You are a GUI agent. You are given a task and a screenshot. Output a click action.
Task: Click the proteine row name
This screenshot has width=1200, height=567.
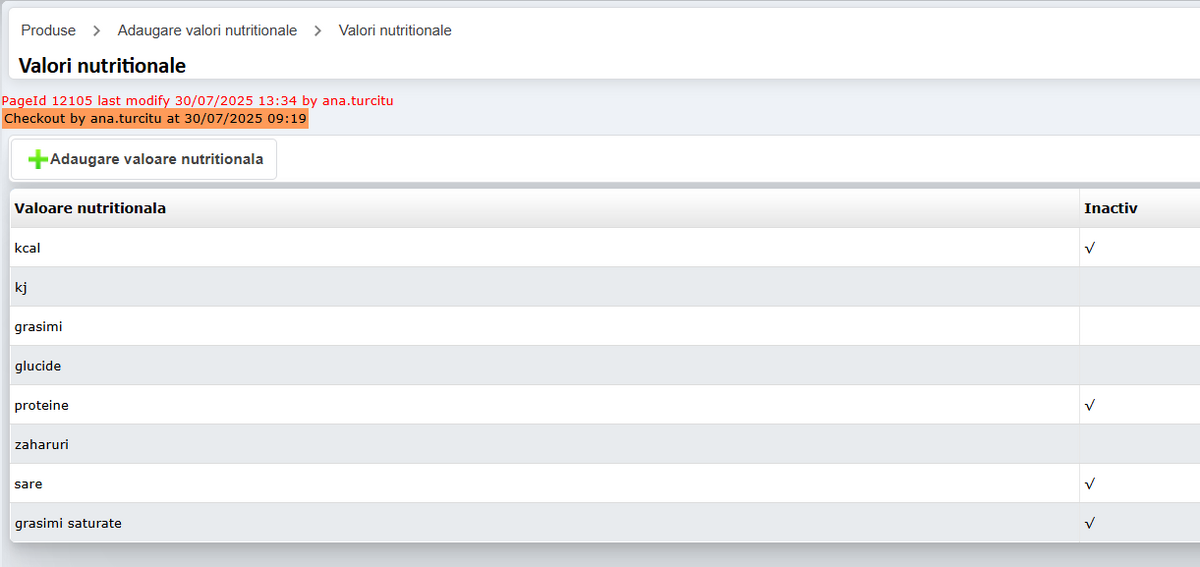pos(41,406)
